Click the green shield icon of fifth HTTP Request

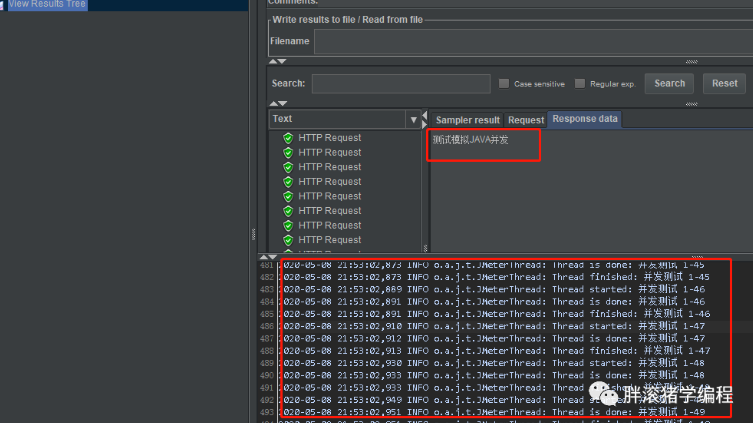click(x=288, y=196)
